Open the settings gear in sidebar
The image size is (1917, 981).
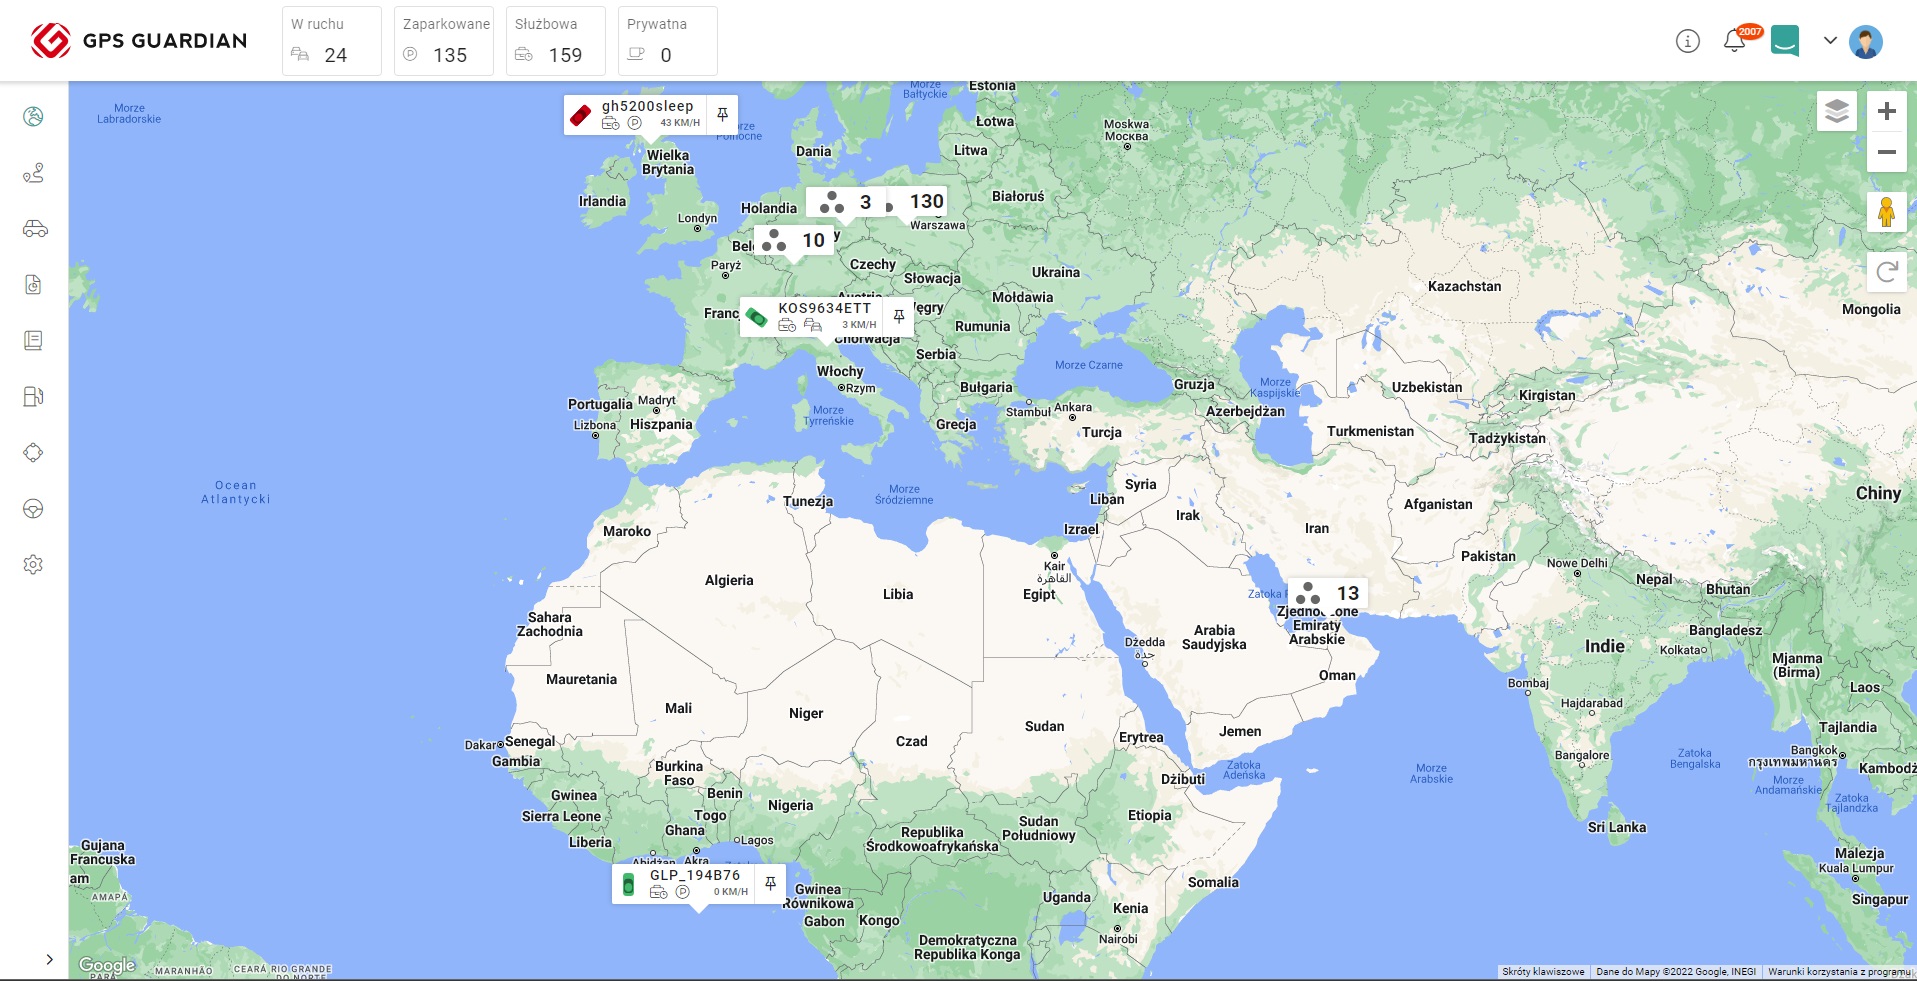pyautogui.click(x=33, y=565)
